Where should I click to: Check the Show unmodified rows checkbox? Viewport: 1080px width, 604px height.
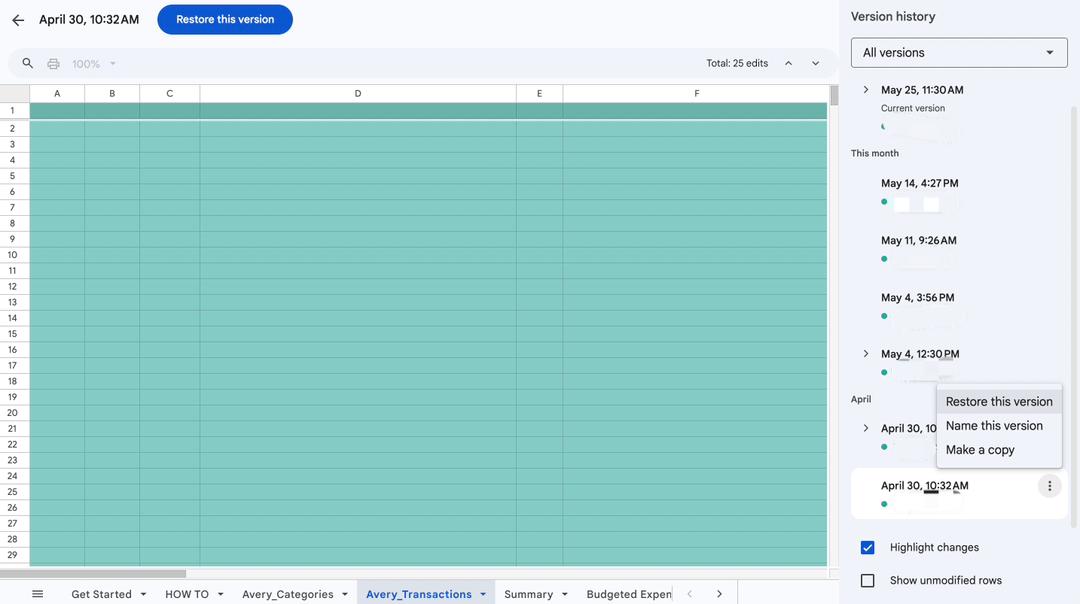868,581
